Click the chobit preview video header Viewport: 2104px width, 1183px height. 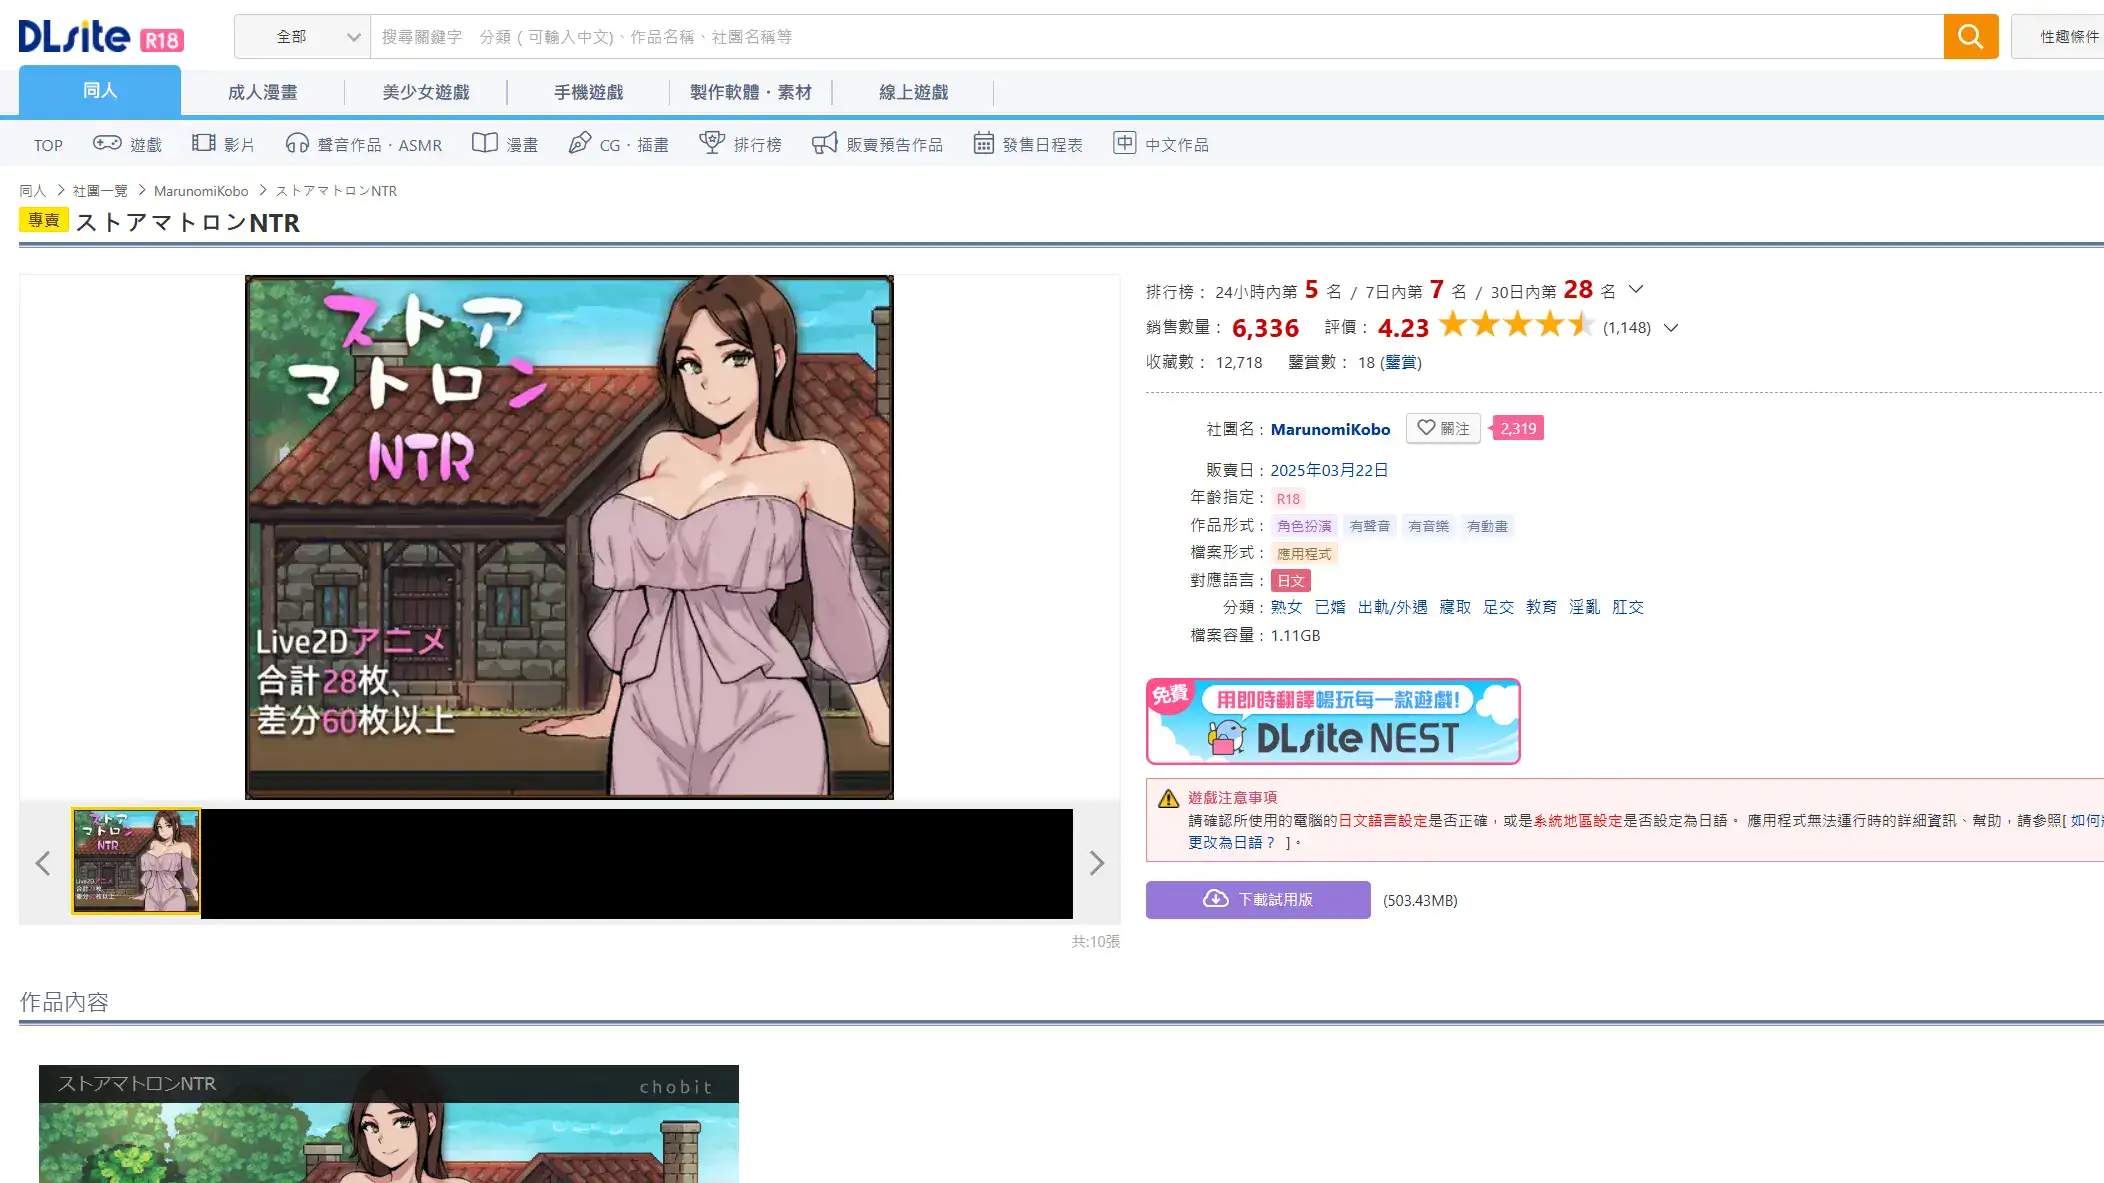coord(389,1084)
